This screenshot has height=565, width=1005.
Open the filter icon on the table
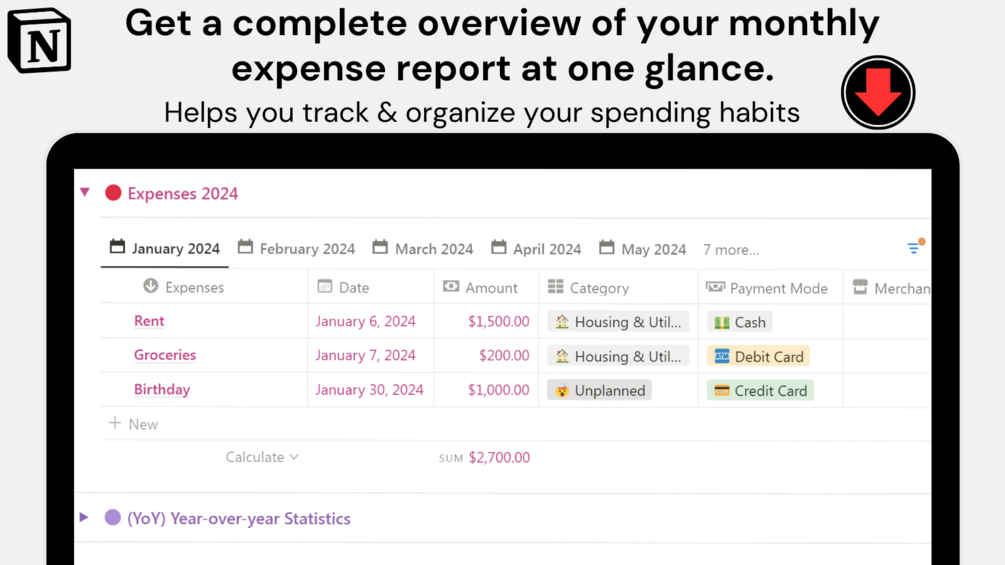[914, 247]
